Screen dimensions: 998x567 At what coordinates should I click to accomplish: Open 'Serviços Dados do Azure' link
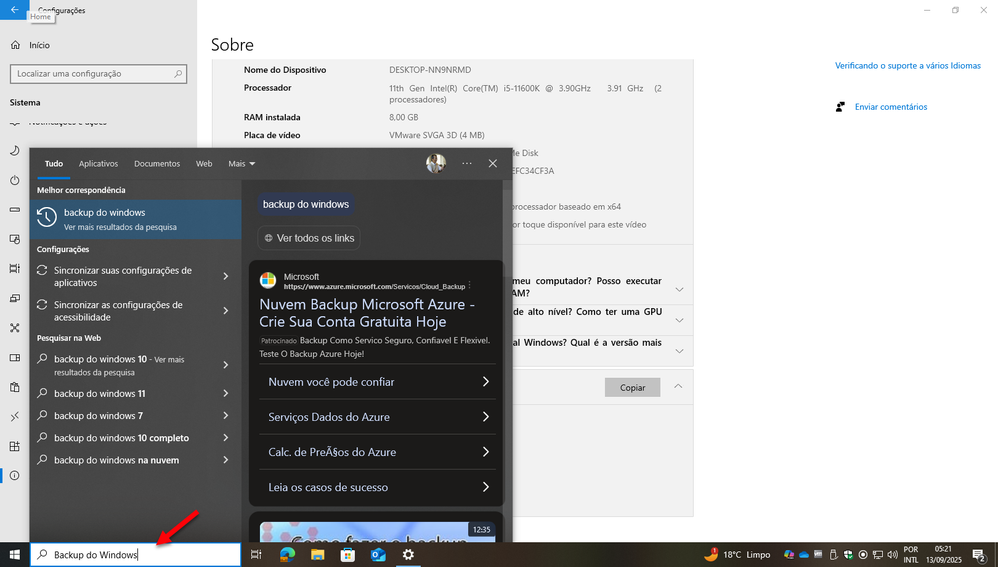(377, 417)
